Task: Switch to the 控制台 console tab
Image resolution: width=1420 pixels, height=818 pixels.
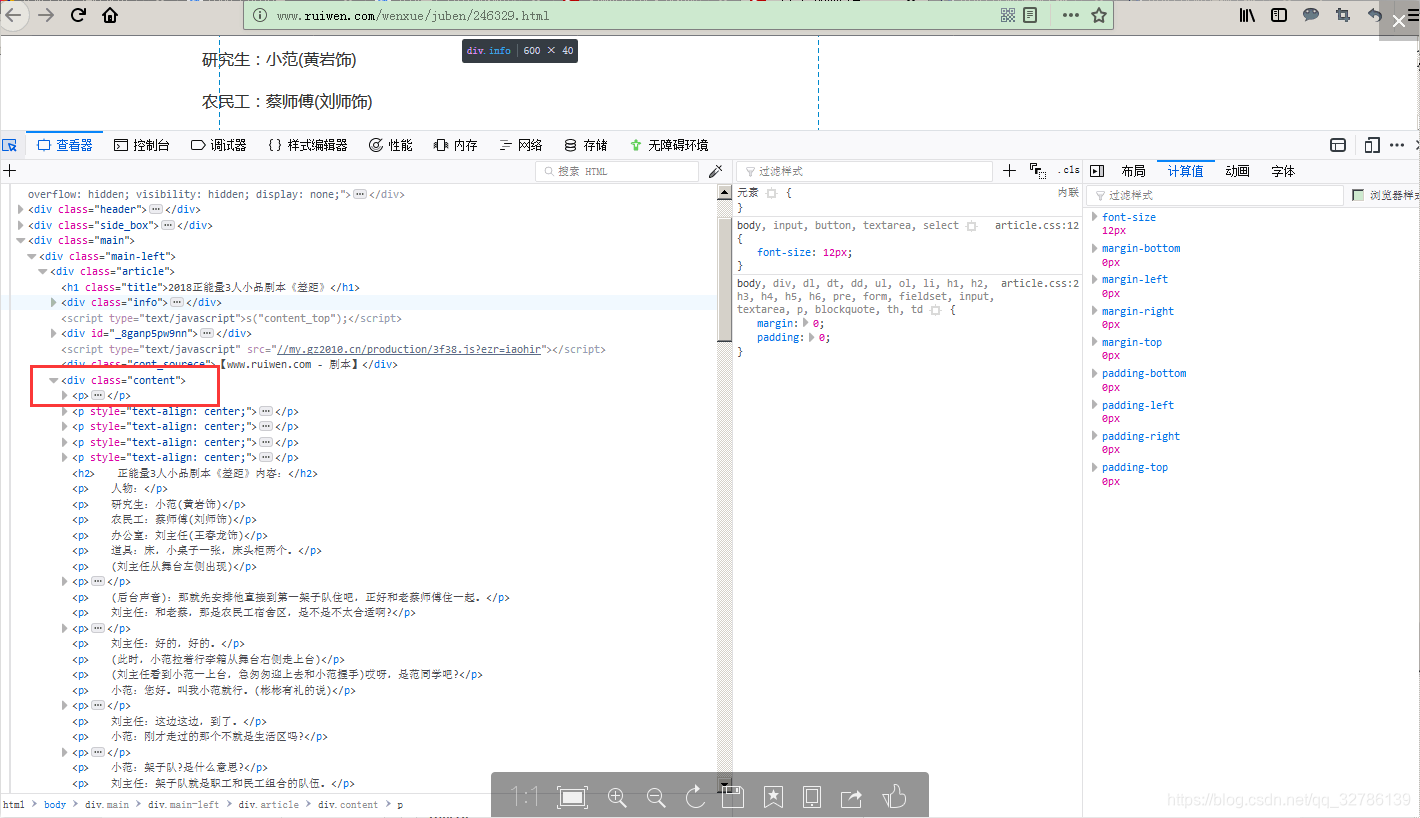Action: (x=141, y=145)
